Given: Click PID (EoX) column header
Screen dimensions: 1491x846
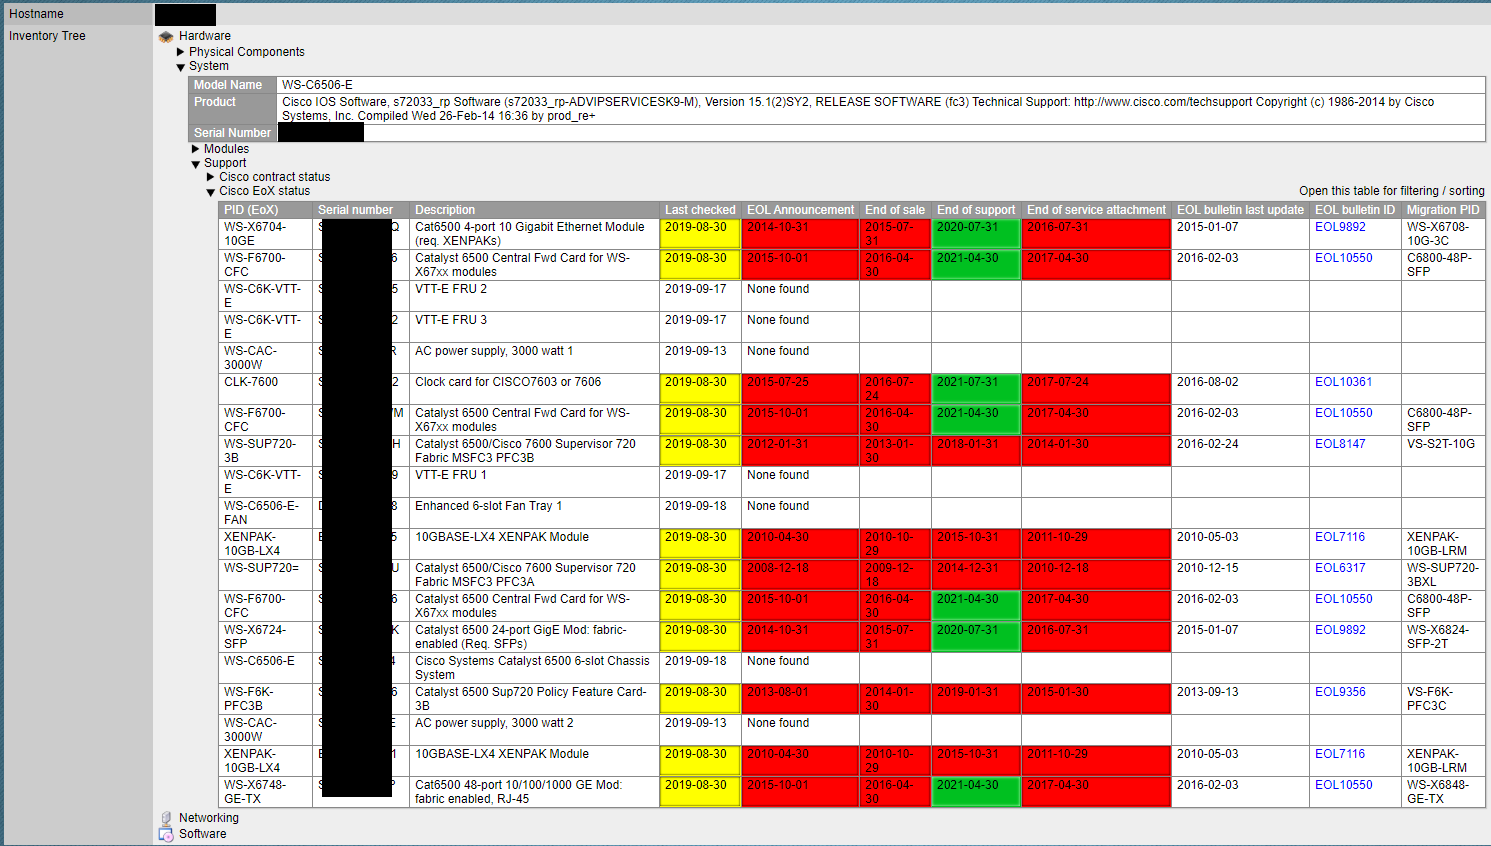Looking at the screenshot, I should pos(266,210).
